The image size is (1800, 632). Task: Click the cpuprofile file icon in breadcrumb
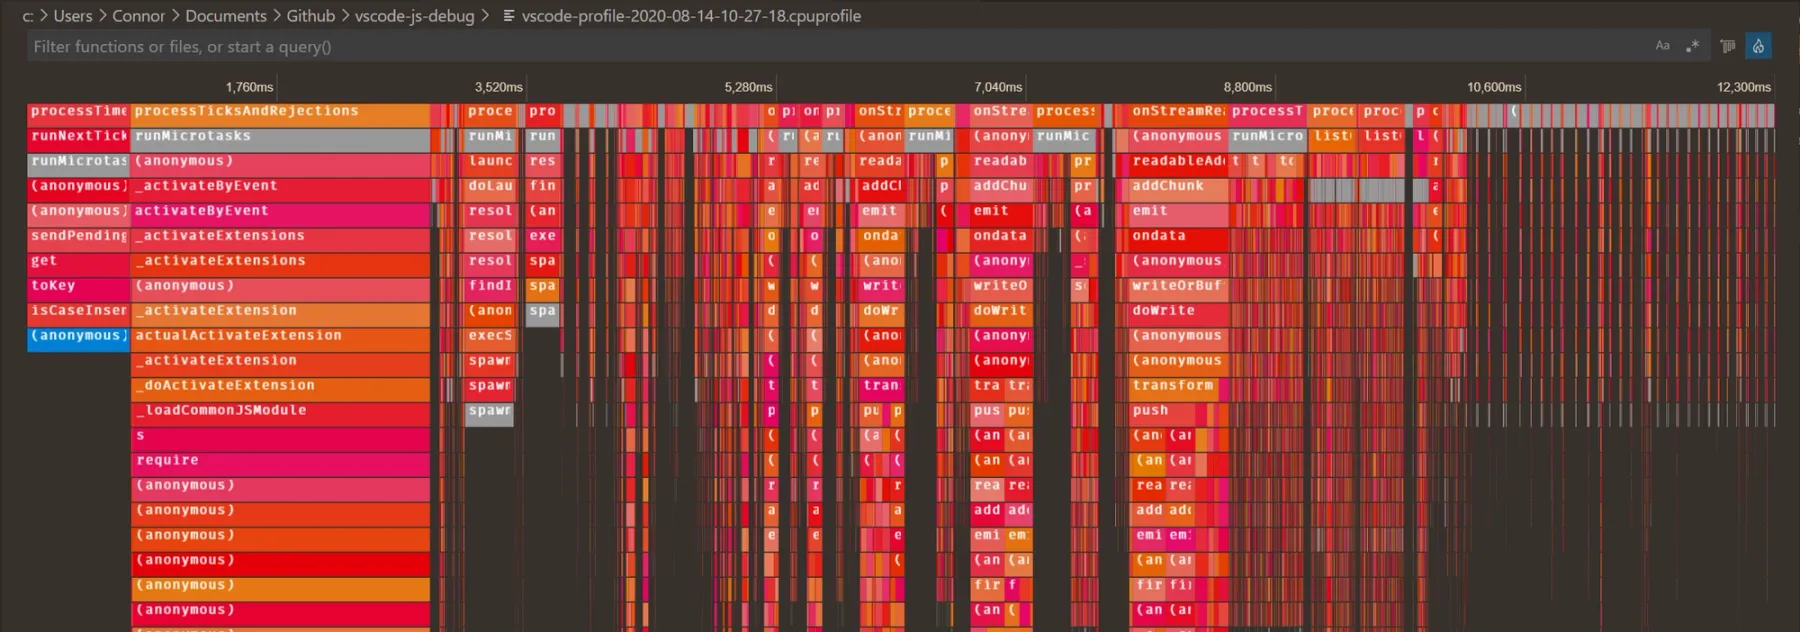tap(508, 16)
